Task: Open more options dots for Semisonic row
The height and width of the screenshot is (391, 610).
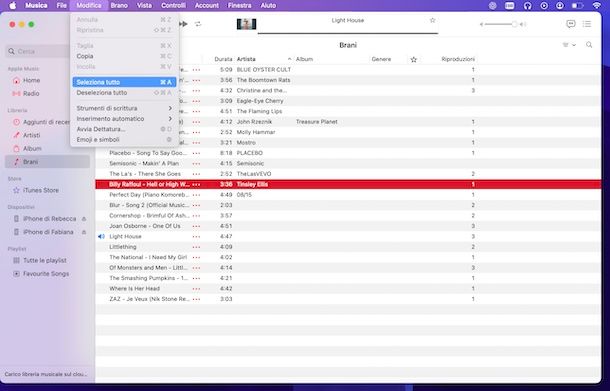Action: pyautogui.click(x=196, y=163)
